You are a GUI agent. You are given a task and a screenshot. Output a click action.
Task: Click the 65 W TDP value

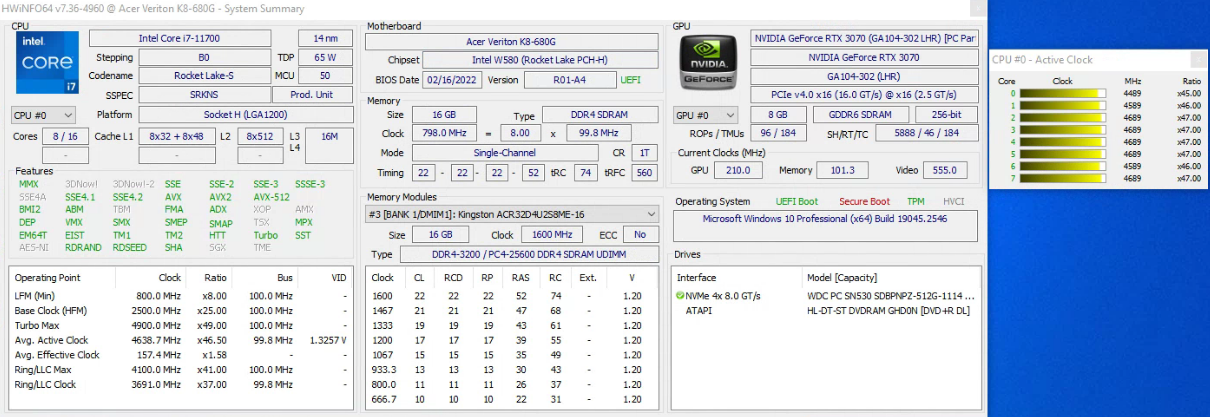(x=325, y=57)
